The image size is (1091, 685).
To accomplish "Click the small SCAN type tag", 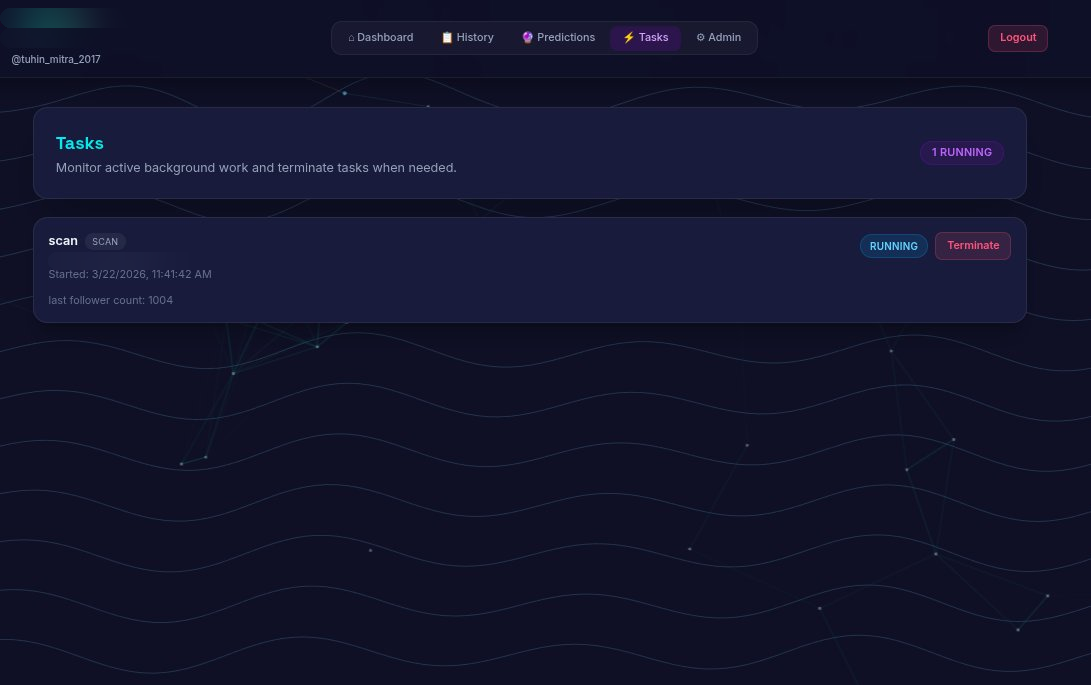I will coord(105,242).
